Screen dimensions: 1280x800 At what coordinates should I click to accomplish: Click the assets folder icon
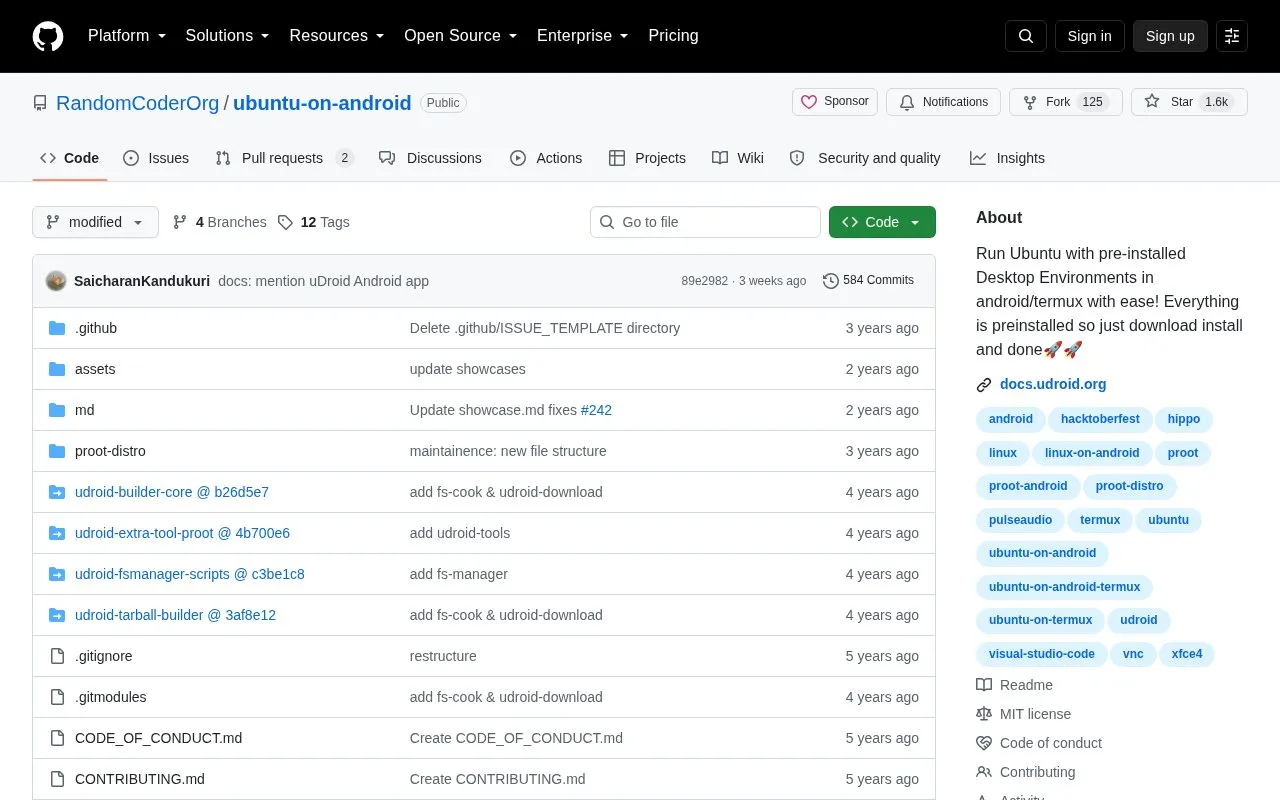tap(57, 369)
